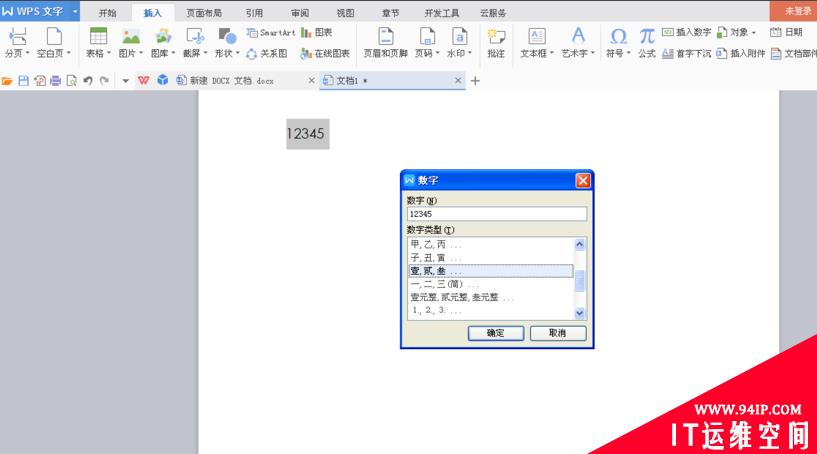
Task: Switch to the 审阅 ribbon tab
Action: click(x=300, y=13)
